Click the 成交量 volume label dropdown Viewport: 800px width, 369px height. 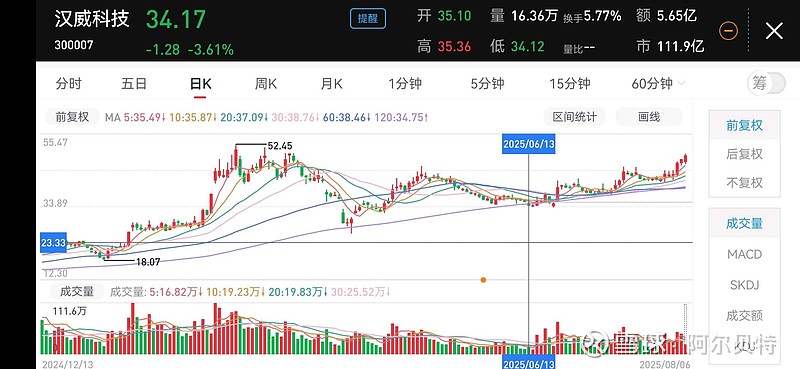coord(77,292)
